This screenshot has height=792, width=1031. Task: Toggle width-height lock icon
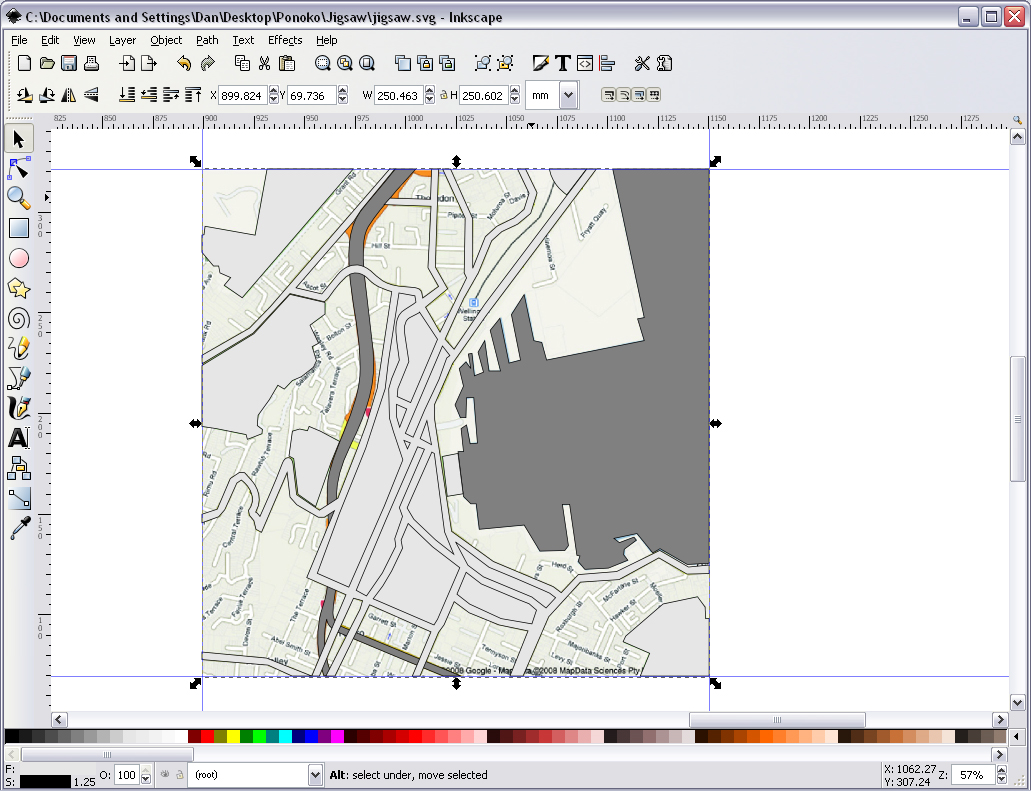[444, 95]
